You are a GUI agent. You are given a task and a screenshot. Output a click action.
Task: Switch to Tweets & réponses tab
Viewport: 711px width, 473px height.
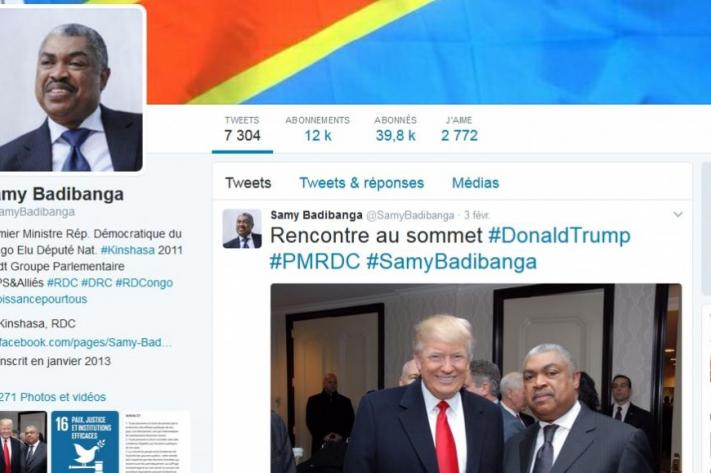point(361,183)
